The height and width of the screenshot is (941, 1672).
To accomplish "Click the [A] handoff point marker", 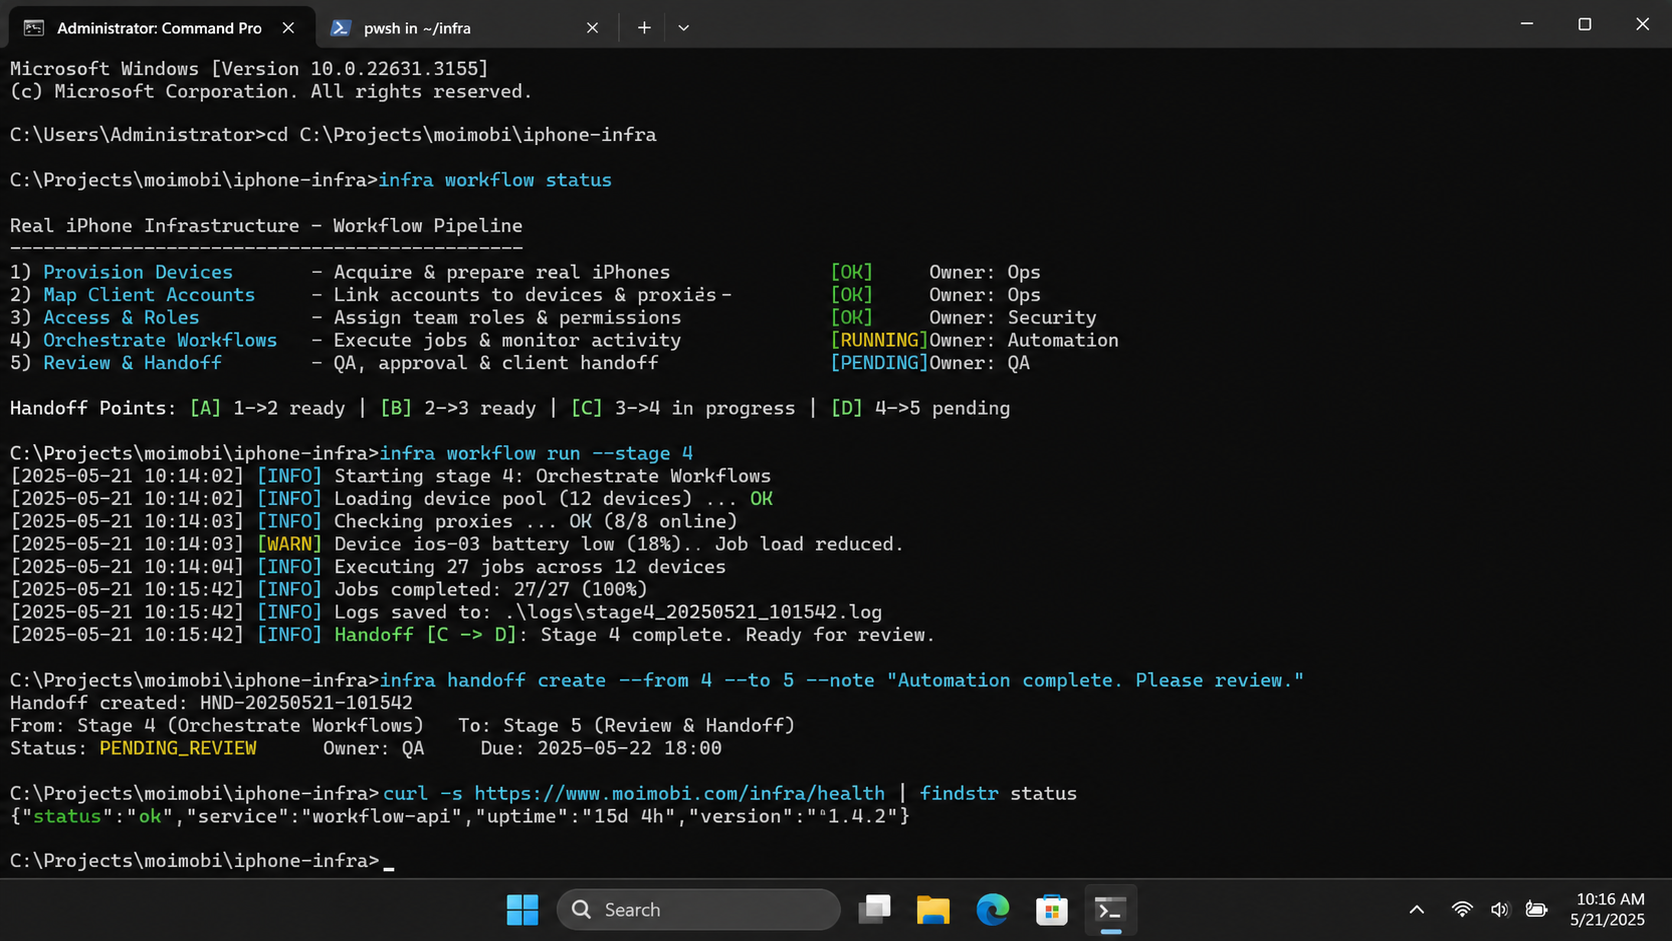I will (205, 408).
